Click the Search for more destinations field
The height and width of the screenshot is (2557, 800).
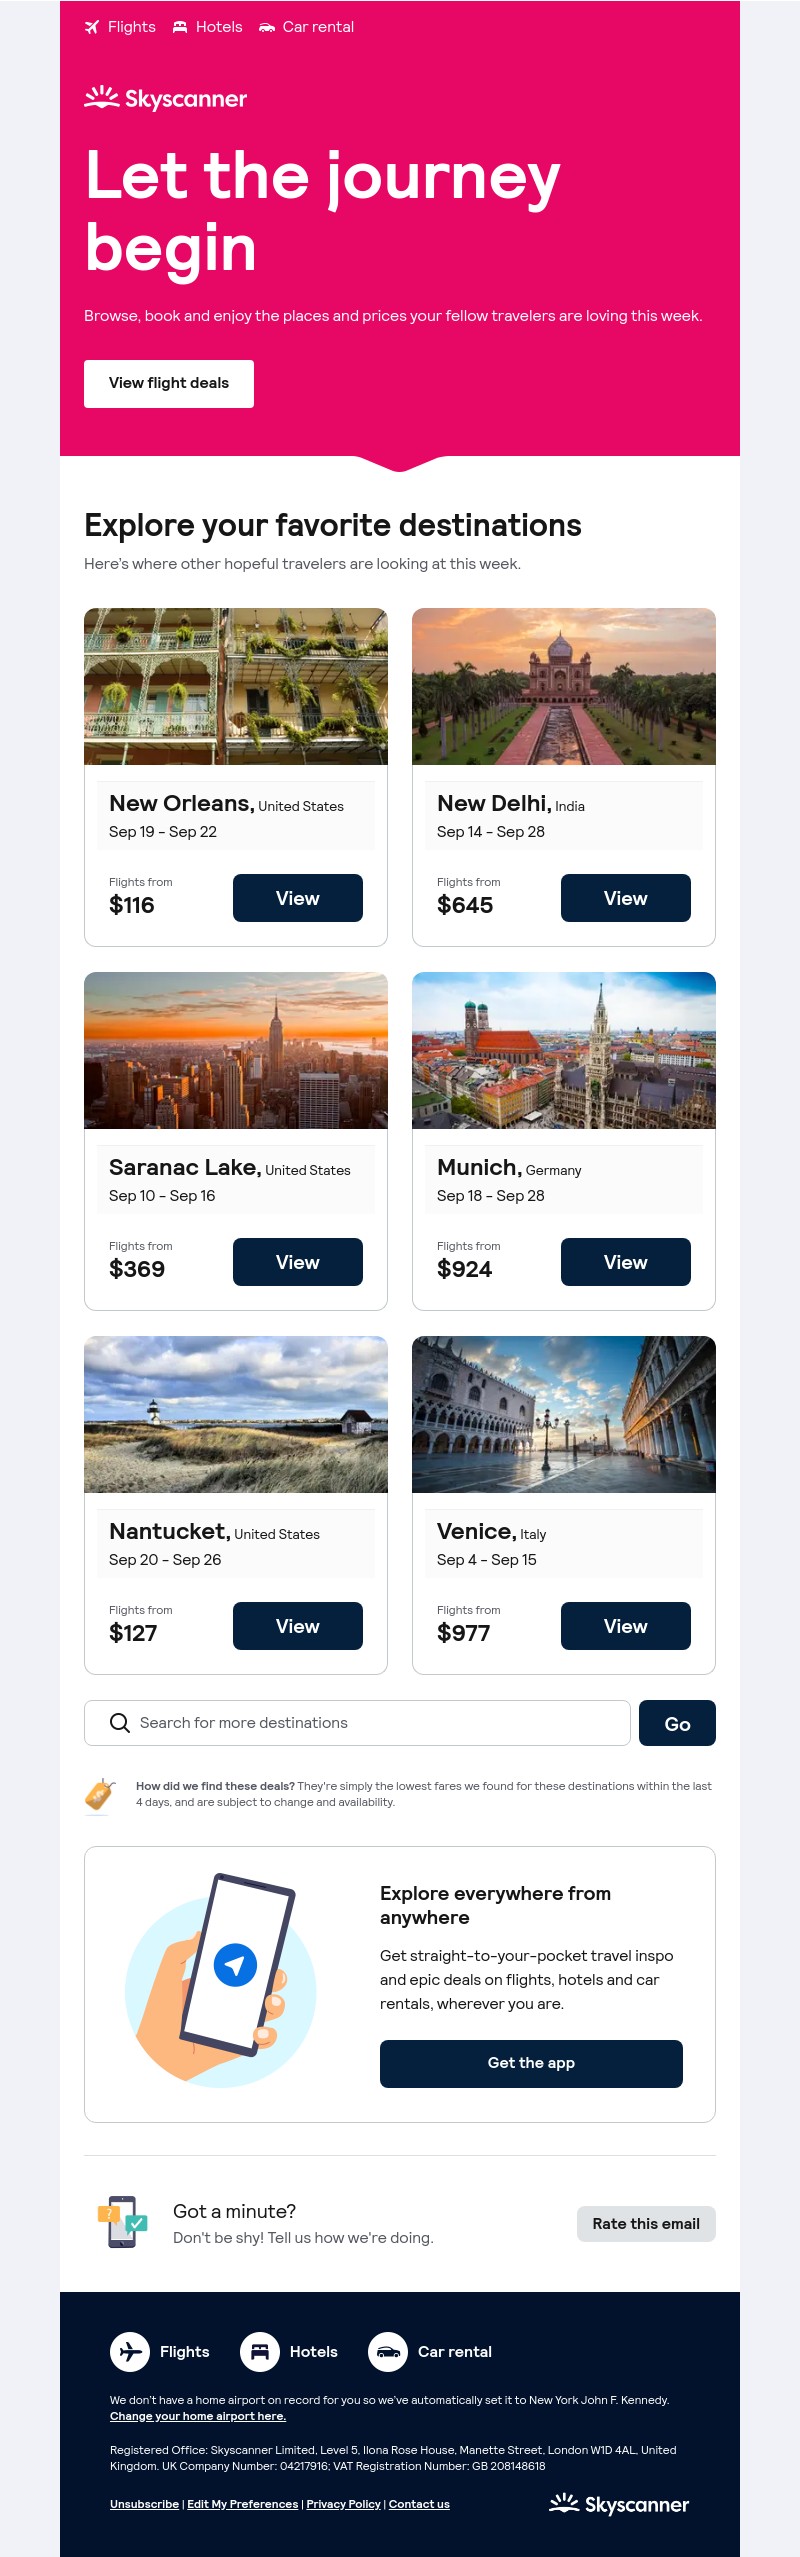click(x=357, y=1723)
